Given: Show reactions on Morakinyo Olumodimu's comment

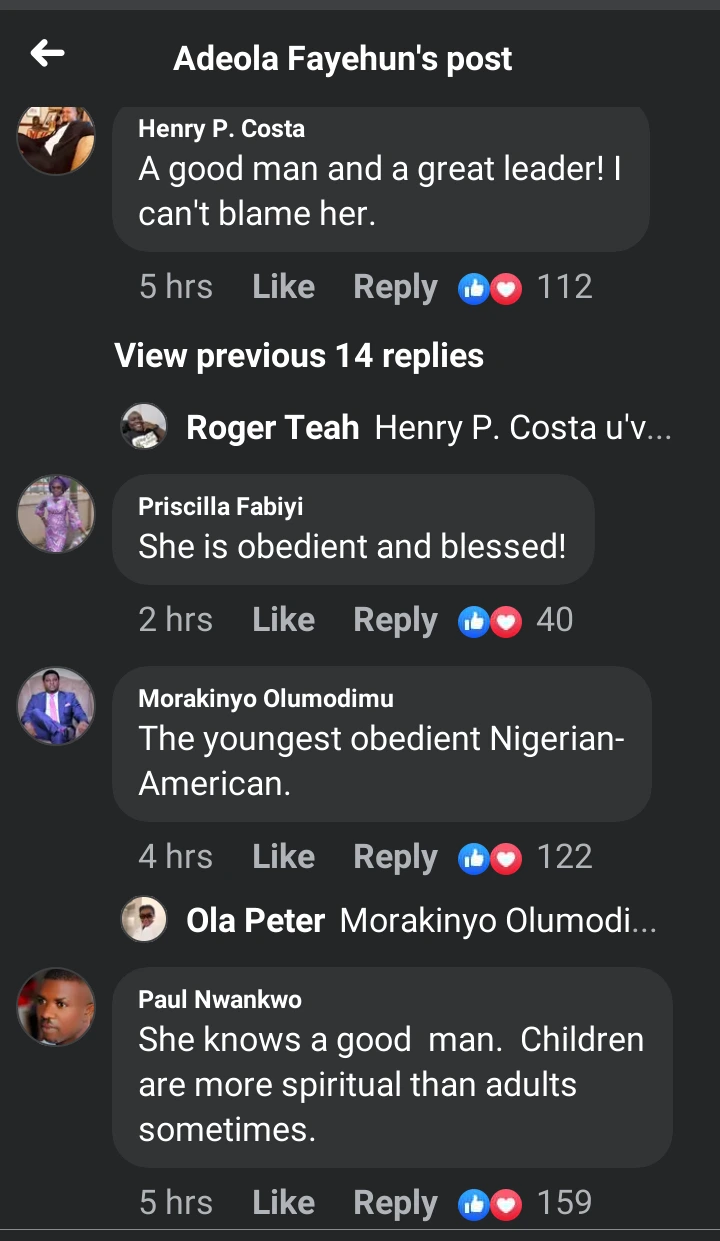Looking at the screenshot, I should 525,857.
